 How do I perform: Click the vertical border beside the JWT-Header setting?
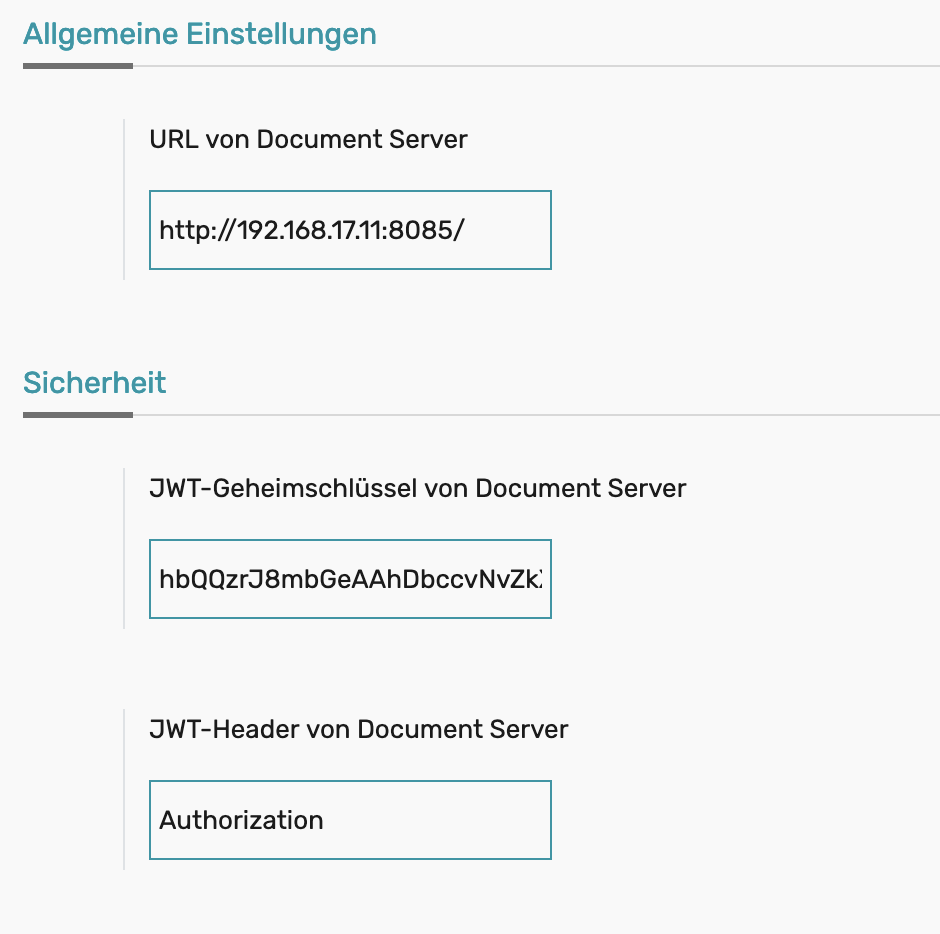(x=124, y=789)
